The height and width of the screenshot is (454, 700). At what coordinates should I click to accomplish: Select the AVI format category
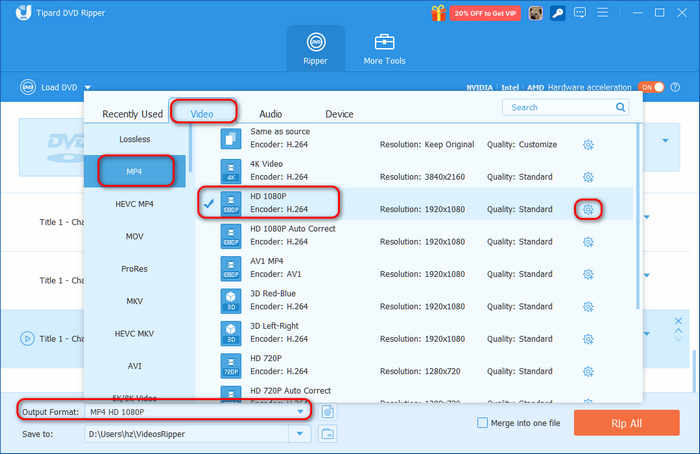tap(135, 366)
